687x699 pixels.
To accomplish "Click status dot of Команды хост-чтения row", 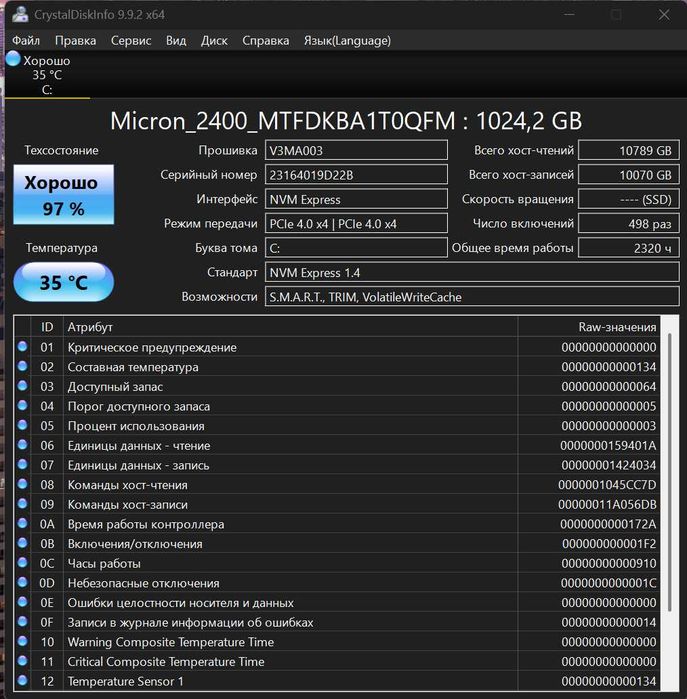I will [22, 484].
